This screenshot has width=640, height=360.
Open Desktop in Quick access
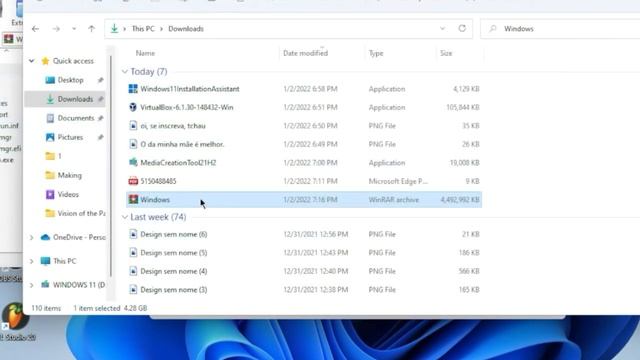70,80
